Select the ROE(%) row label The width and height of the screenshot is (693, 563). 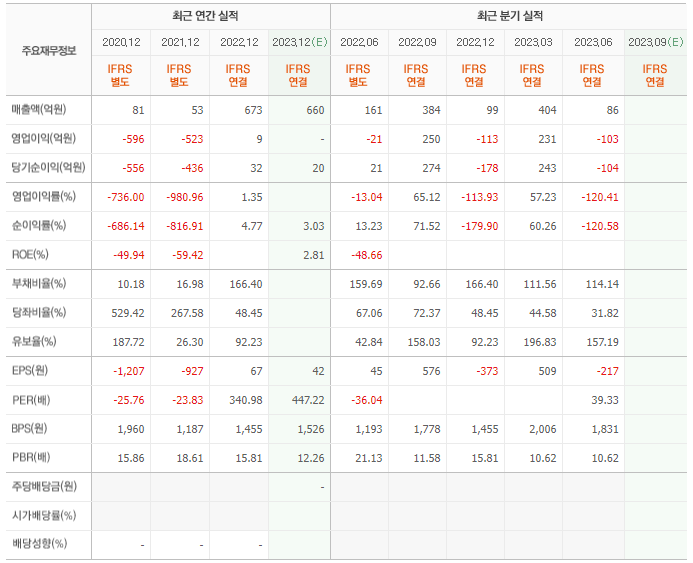click(x=30, y=255)
